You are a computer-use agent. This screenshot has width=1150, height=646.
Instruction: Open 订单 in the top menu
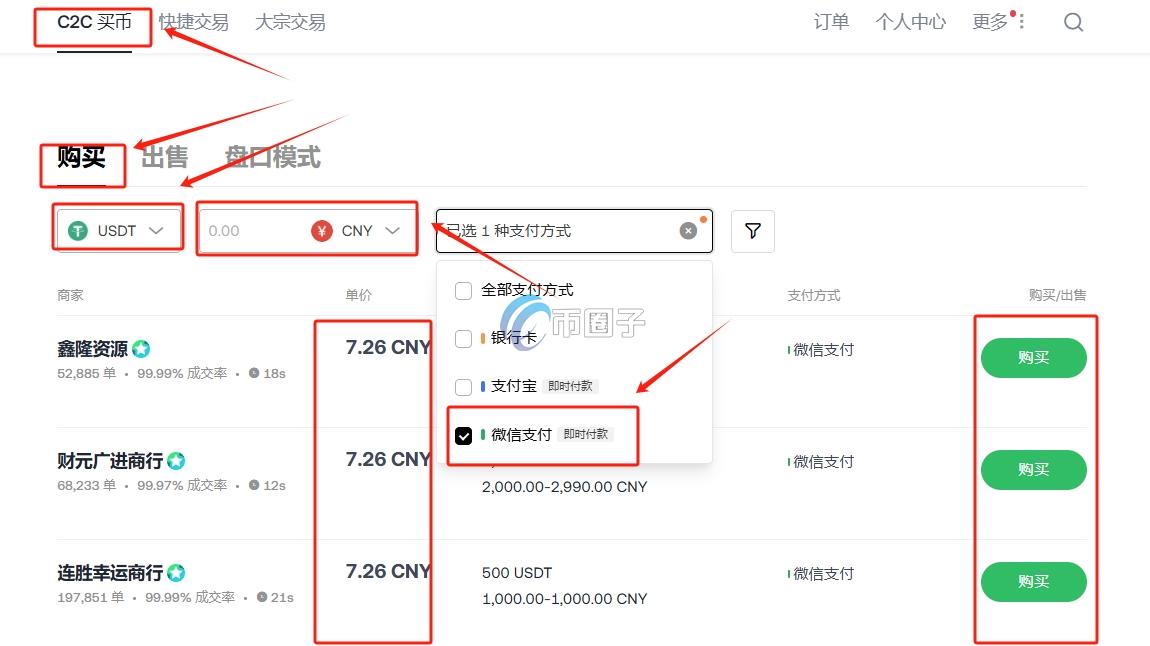pyautogui.click(x=831, y=20)
